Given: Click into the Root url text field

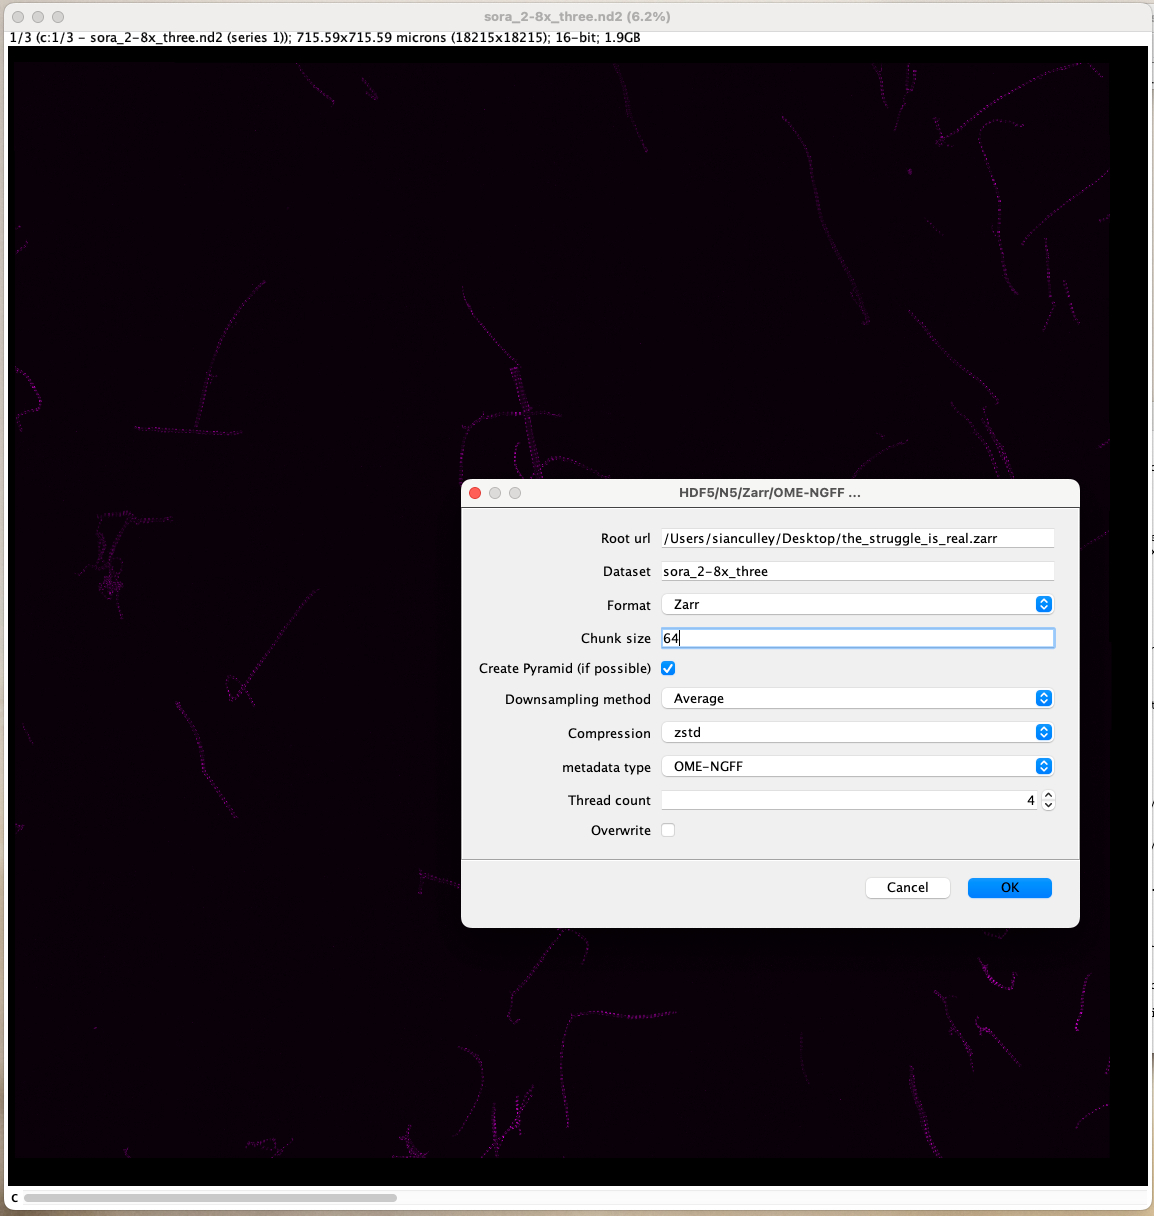Looking at the screenshot, I should pos(857,539).
